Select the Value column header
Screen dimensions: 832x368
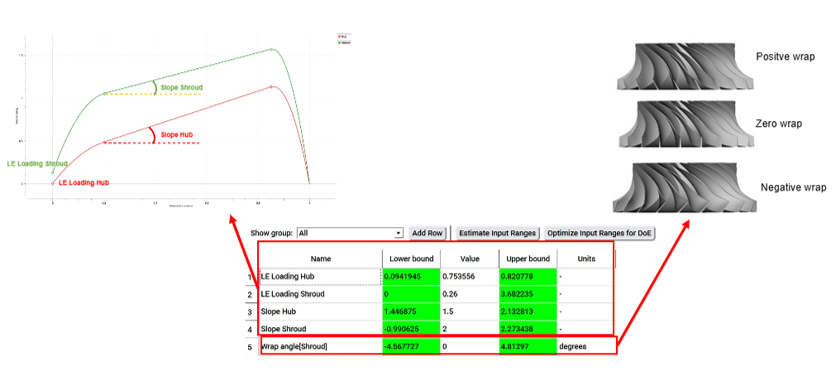(470, 259)
